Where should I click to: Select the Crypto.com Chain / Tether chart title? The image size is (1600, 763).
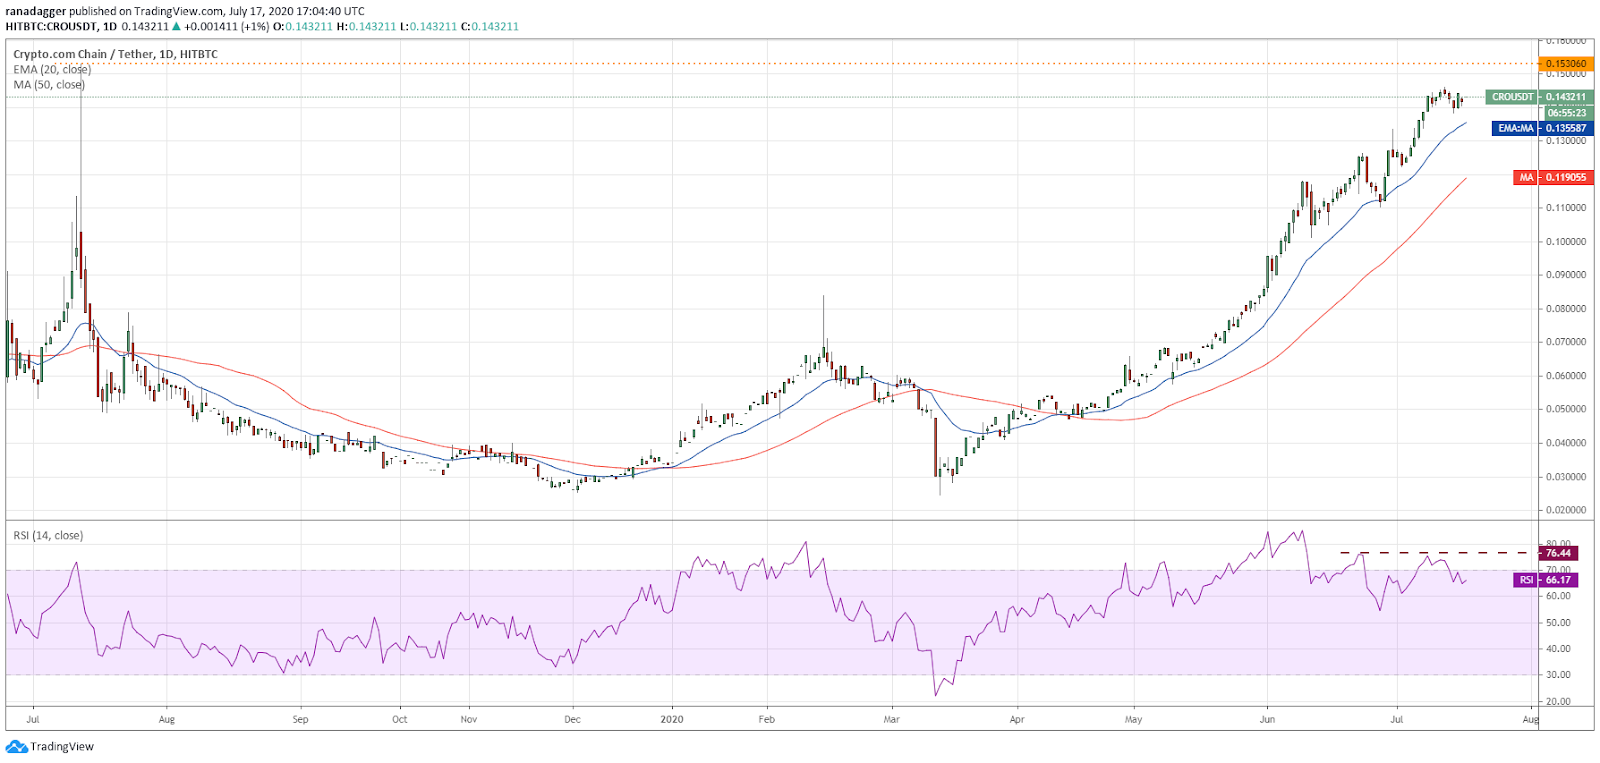(x=115, y=54)
